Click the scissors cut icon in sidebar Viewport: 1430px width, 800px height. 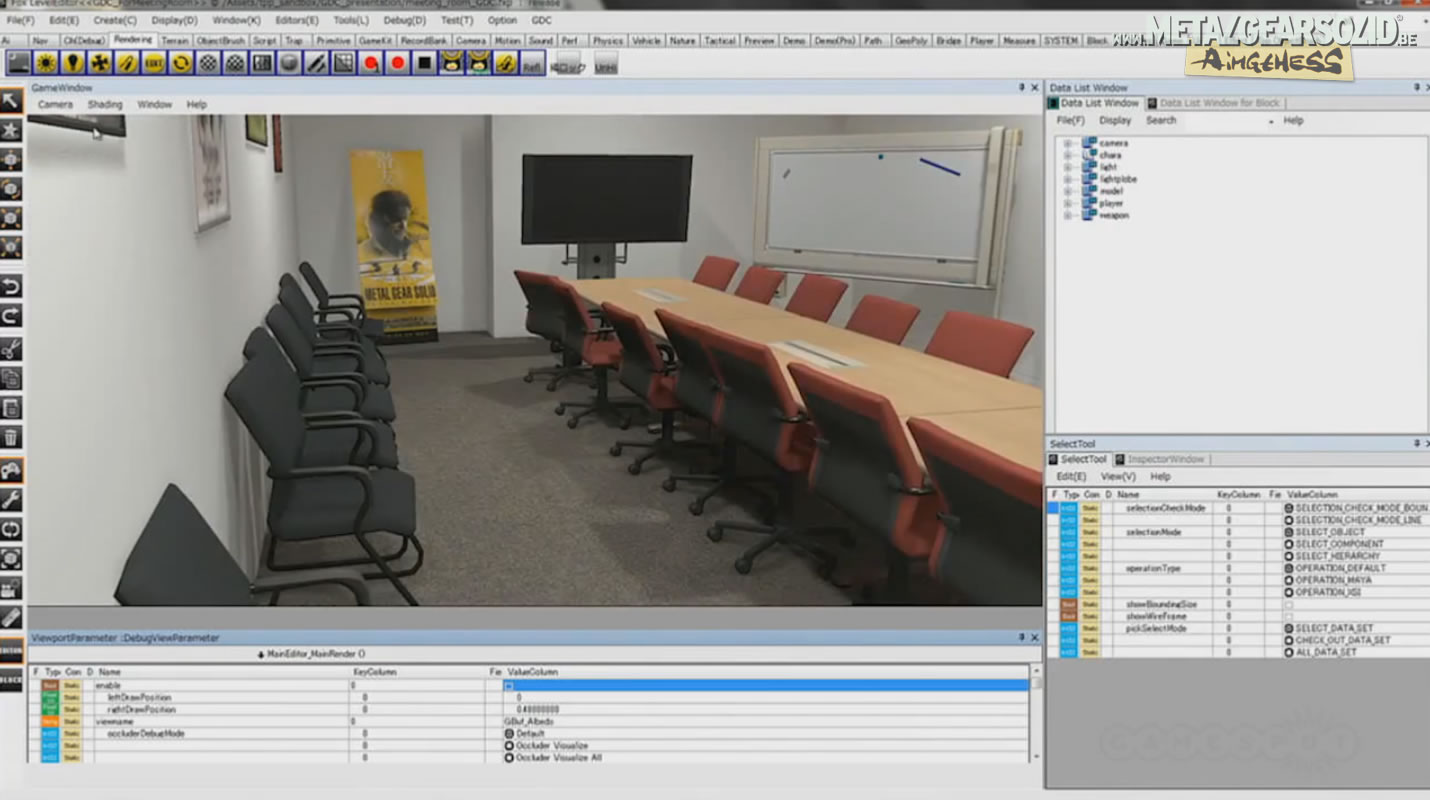[x=11, y=349]
